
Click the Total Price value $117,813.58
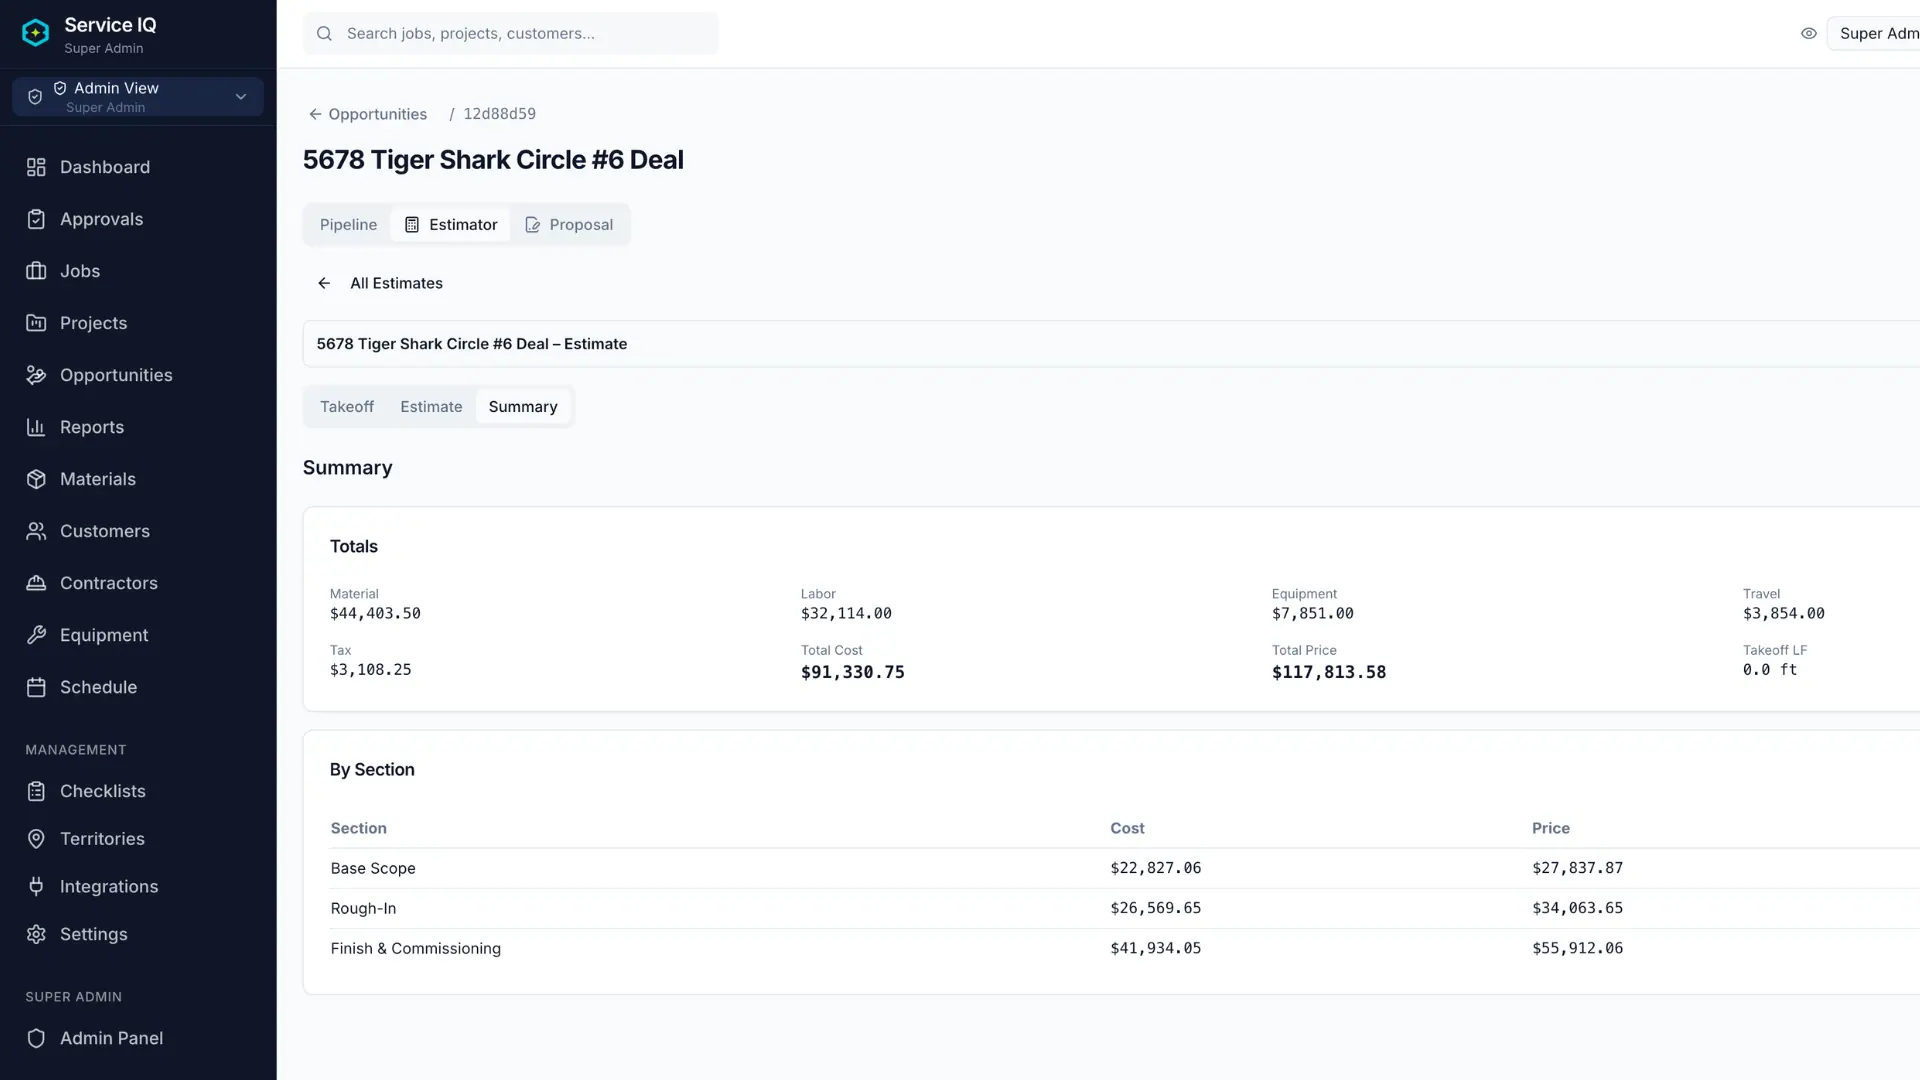pyautogui.click(x=1328, y=672)
